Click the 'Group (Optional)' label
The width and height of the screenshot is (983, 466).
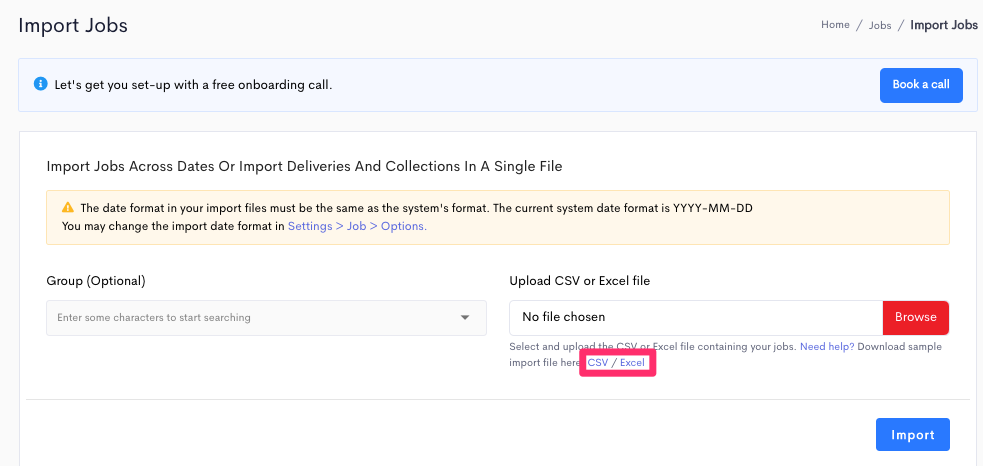[96, 282]
